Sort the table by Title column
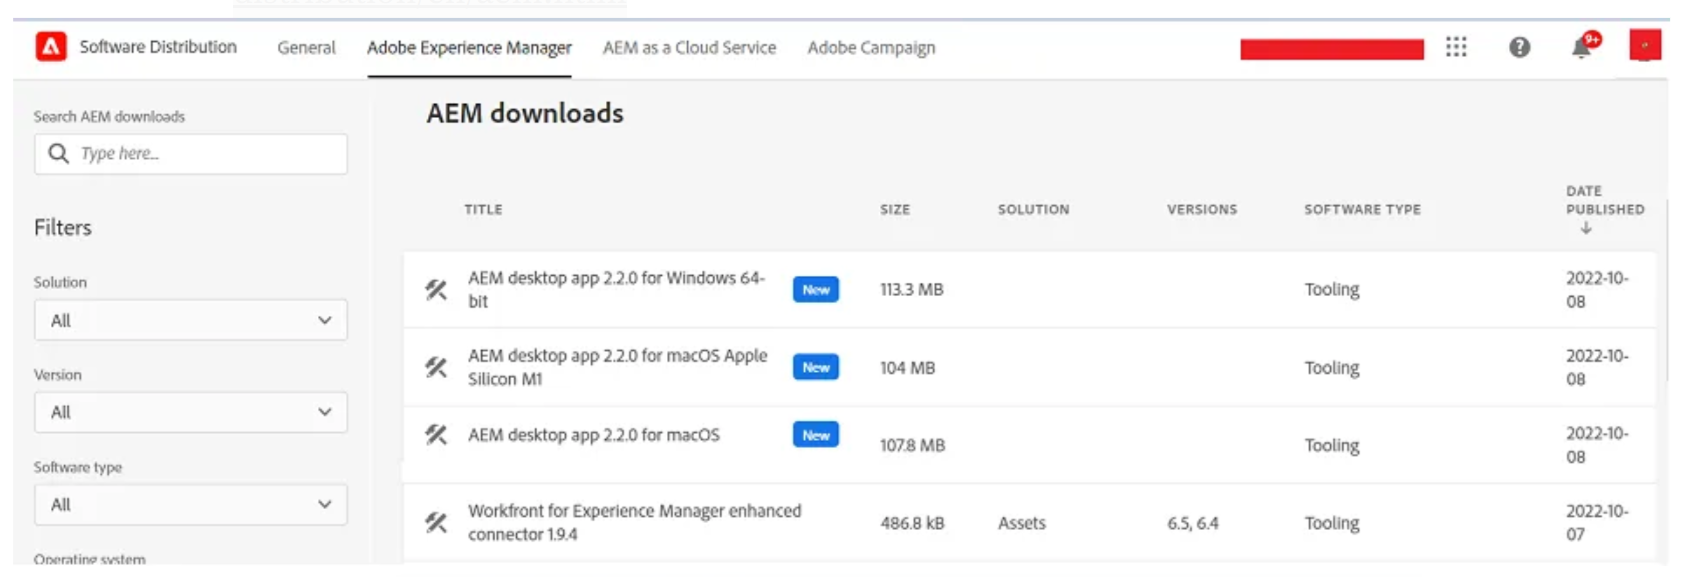Screen dimensions: 1692x577 click(483, 210)
